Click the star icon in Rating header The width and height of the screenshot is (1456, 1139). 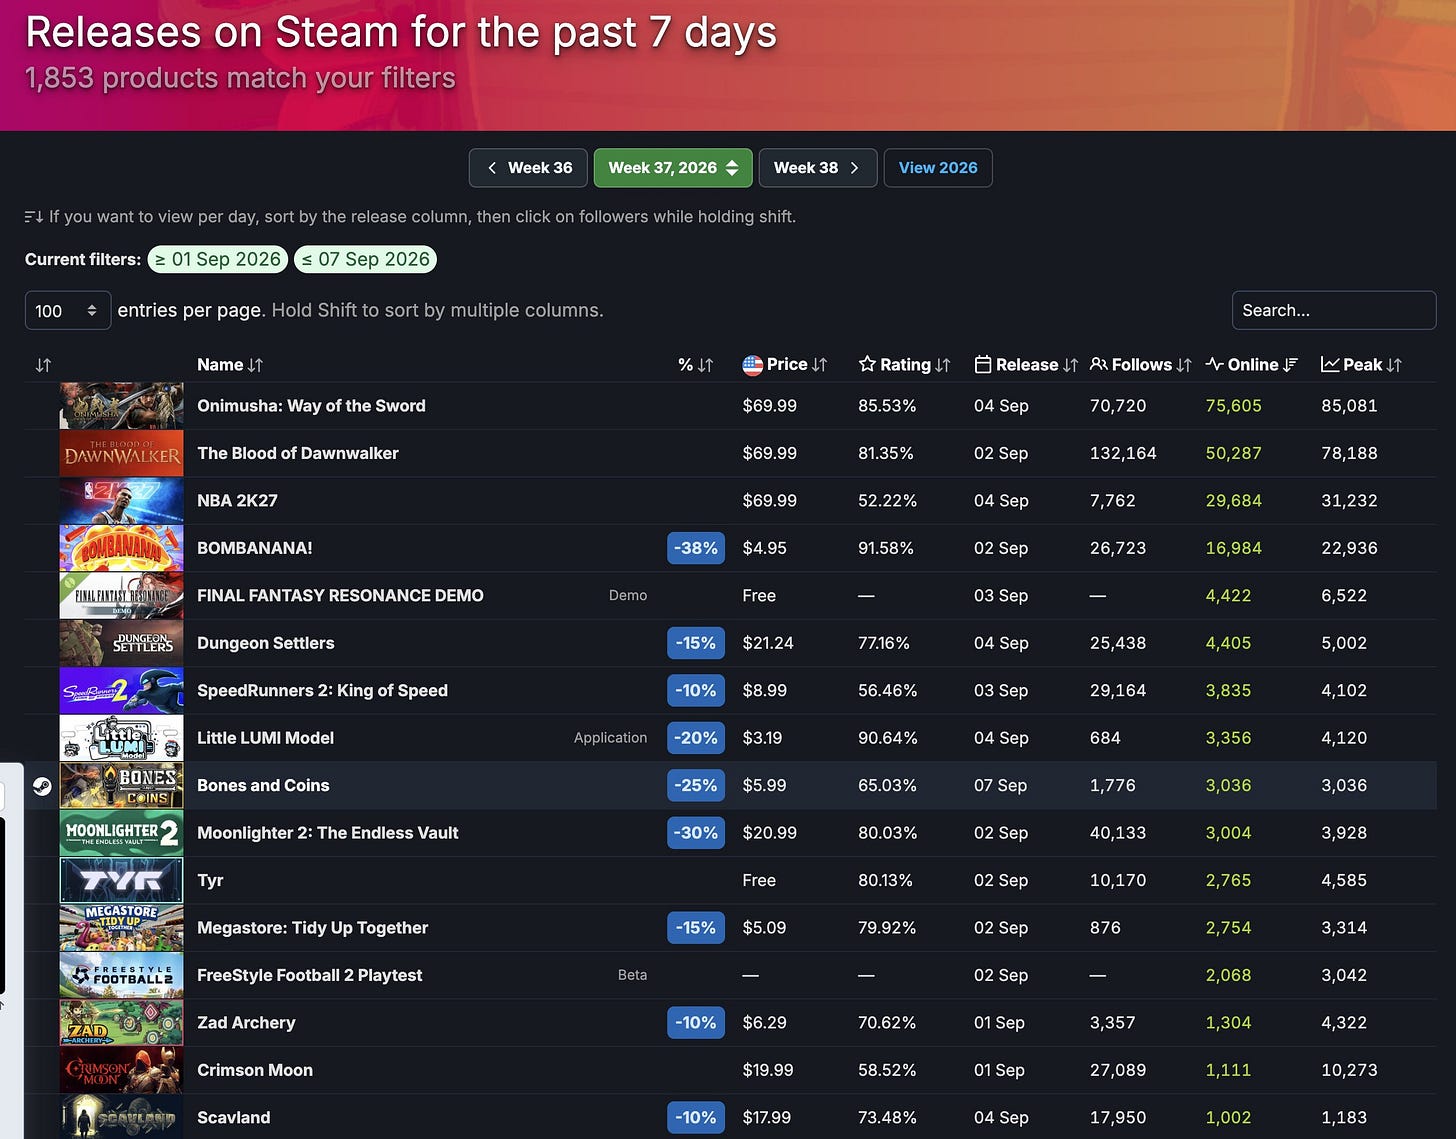click(867, 365)
